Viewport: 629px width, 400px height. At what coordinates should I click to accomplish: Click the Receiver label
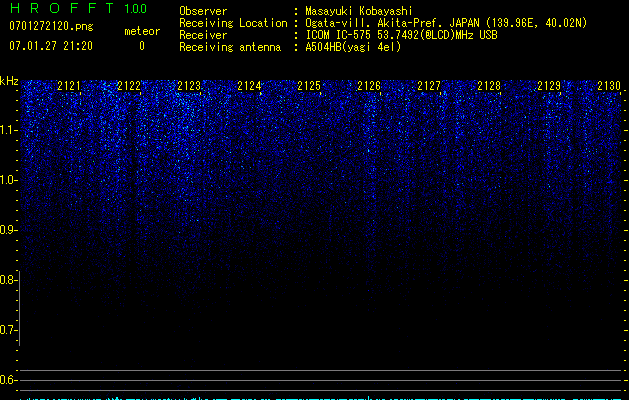[x=203, y=35]
